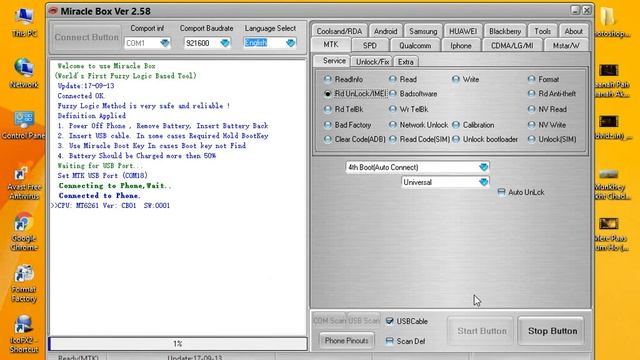Click the COM Scan button
The width and height of the screenshot is (640, 360).
tap(330, 321)
